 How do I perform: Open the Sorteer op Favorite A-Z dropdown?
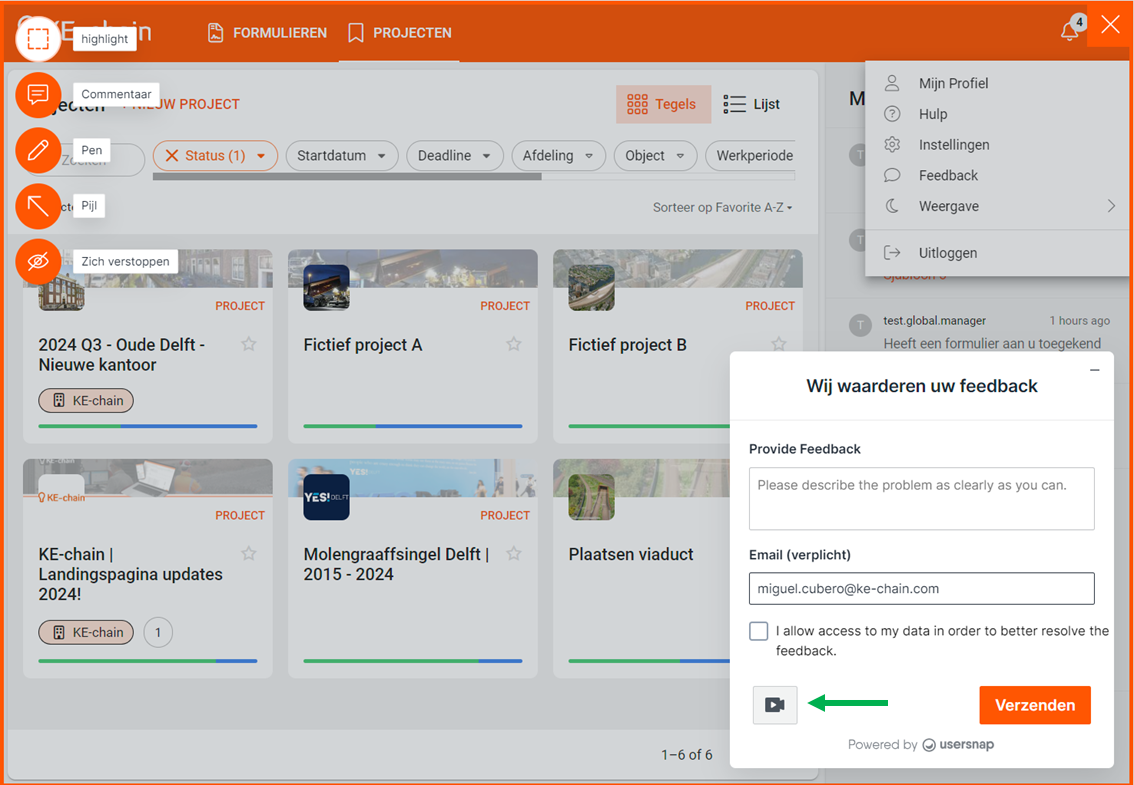tap(722, 208)
